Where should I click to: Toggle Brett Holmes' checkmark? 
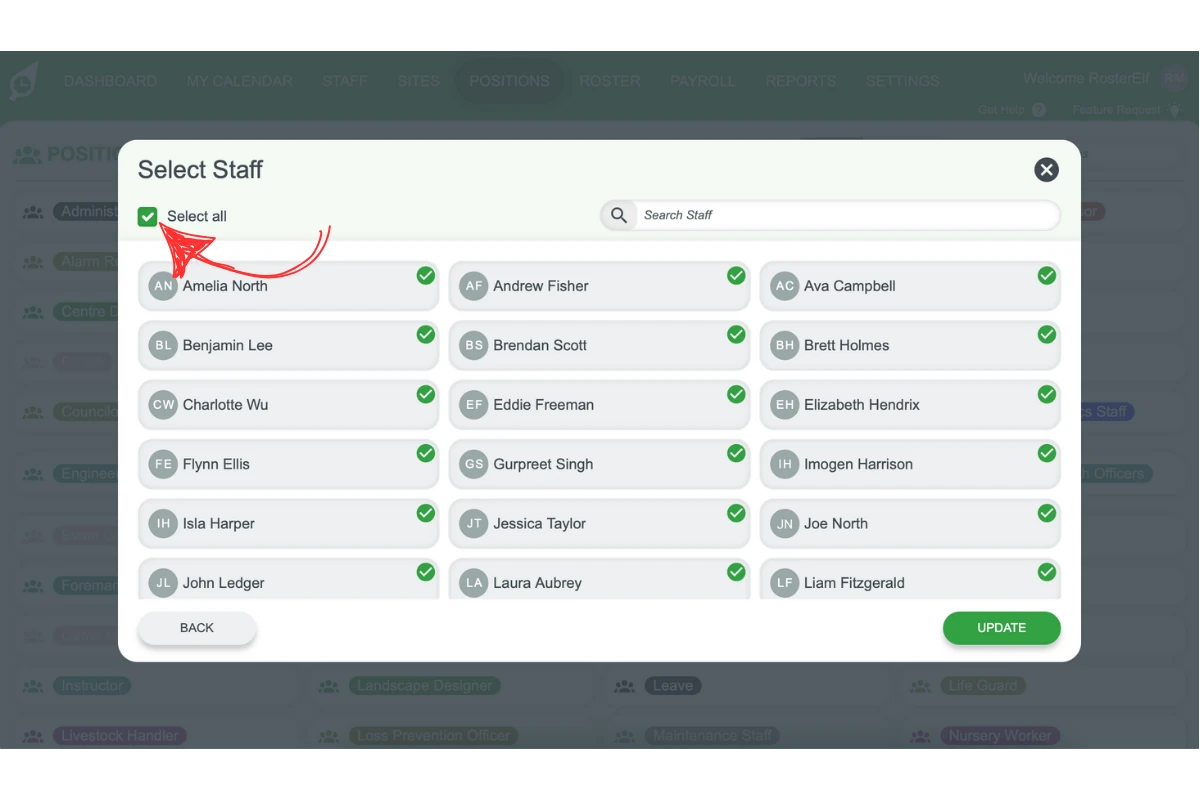(x=1047, y=334)
